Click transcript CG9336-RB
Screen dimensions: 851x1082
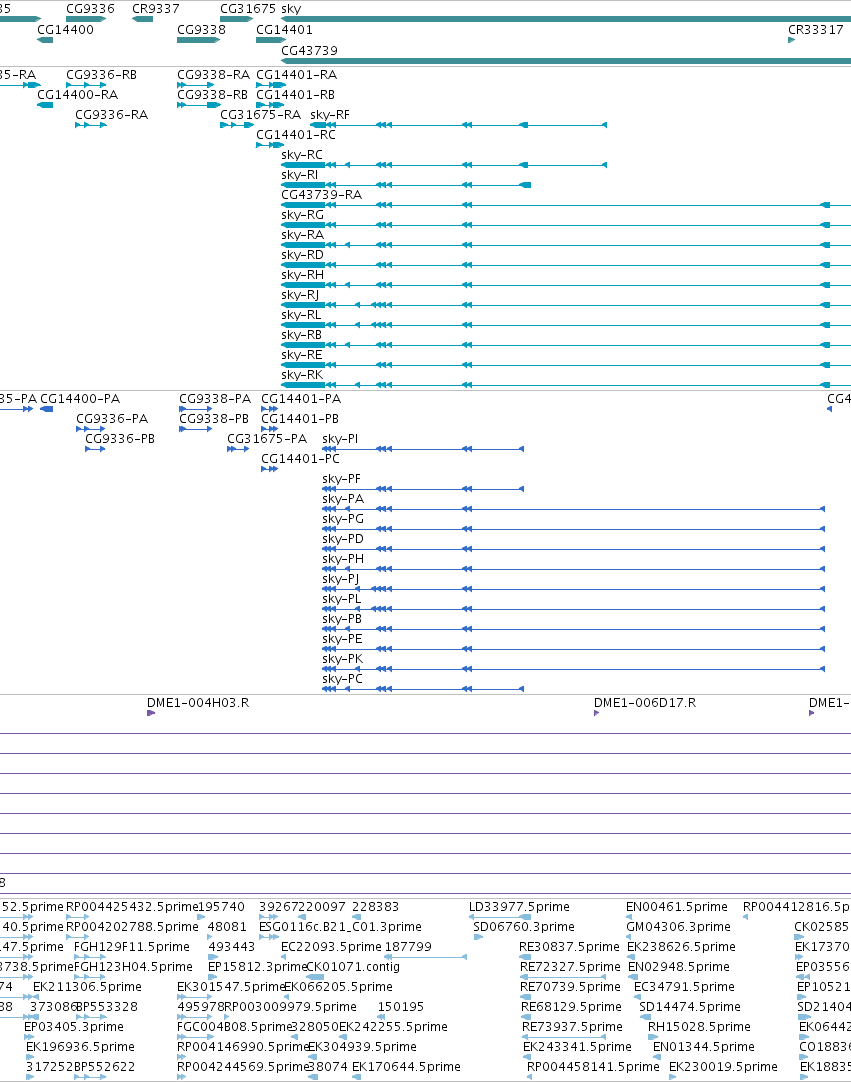pos(101,75)
